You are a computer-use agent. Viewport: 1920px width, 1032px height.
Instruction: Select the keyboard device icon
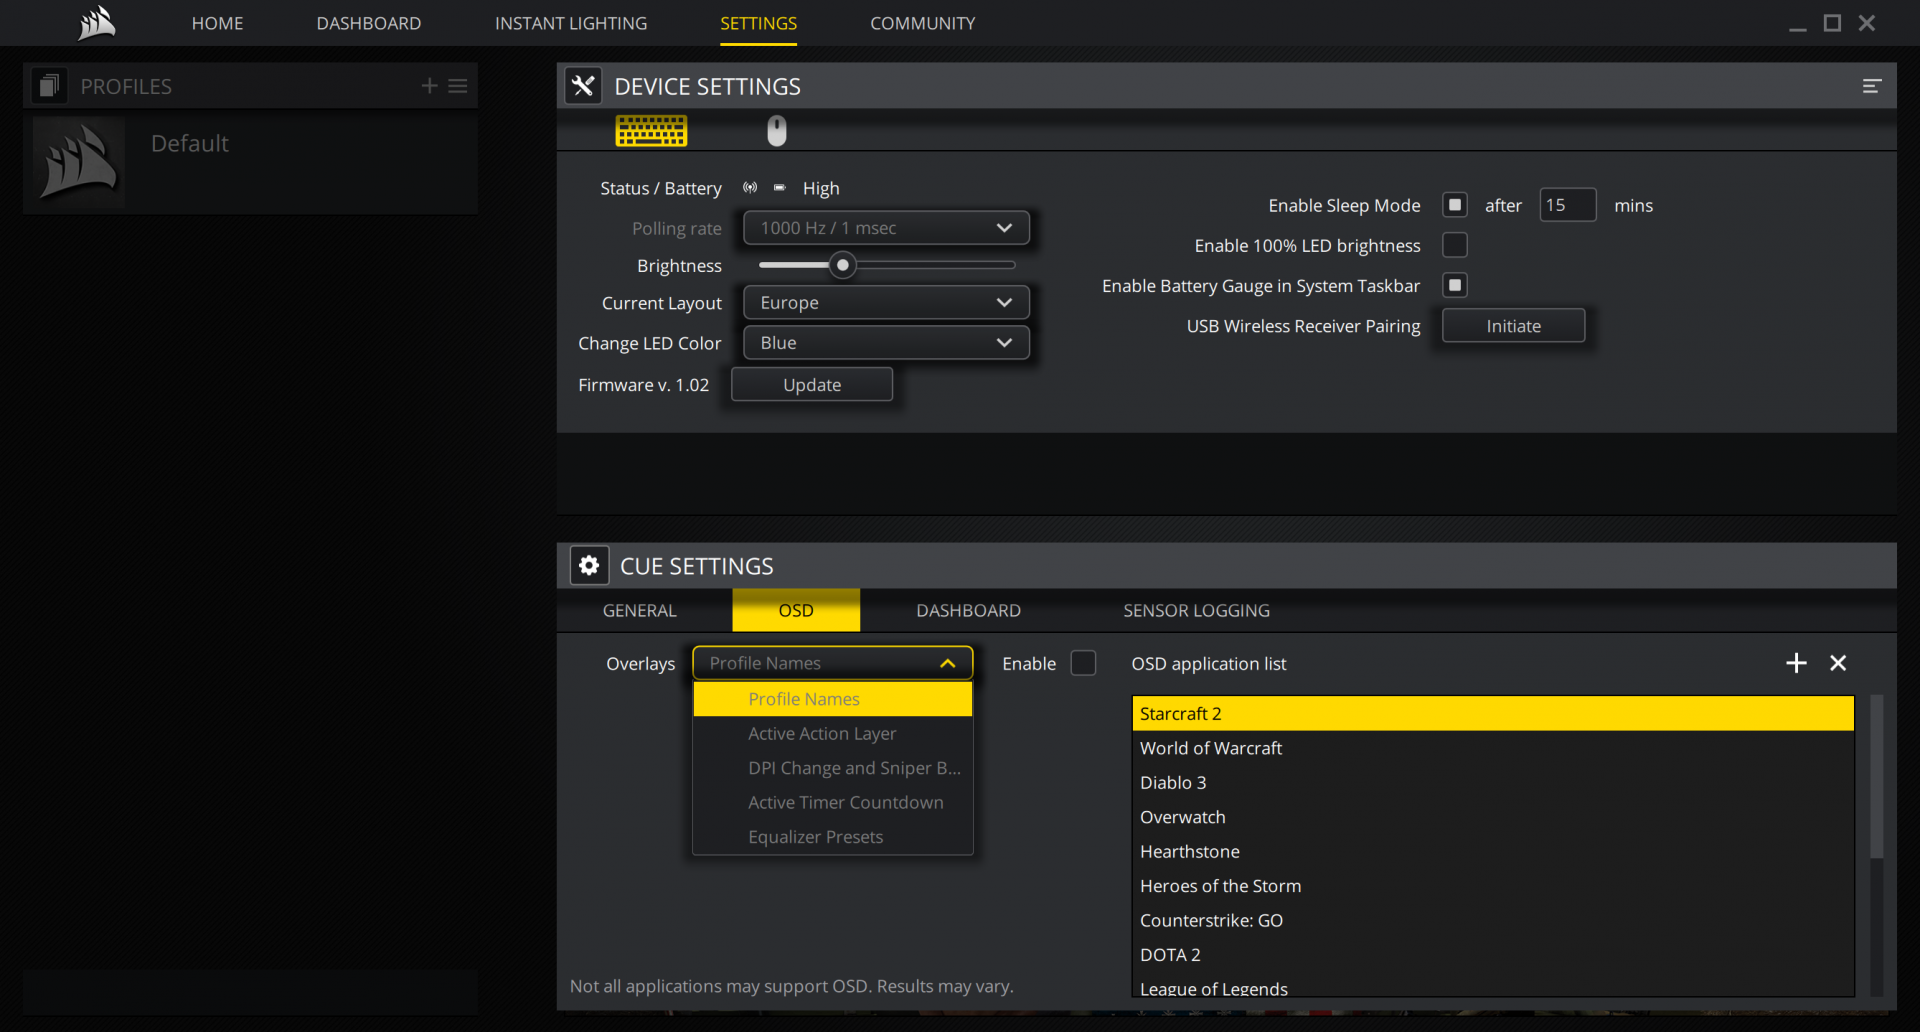click(651, 131)
